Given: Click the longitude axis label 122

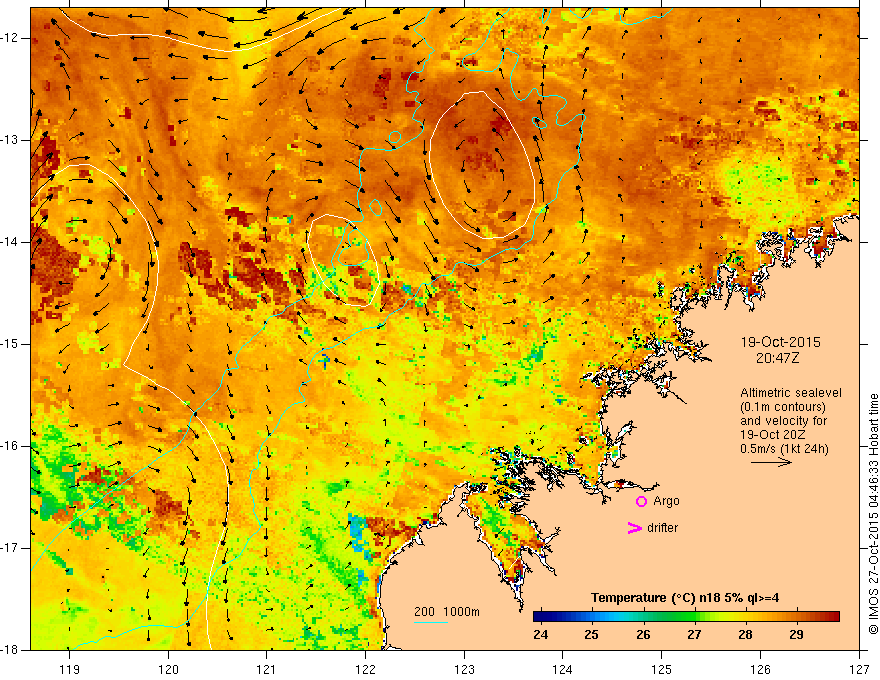Looking at the screenshot, I should point(365,669).
